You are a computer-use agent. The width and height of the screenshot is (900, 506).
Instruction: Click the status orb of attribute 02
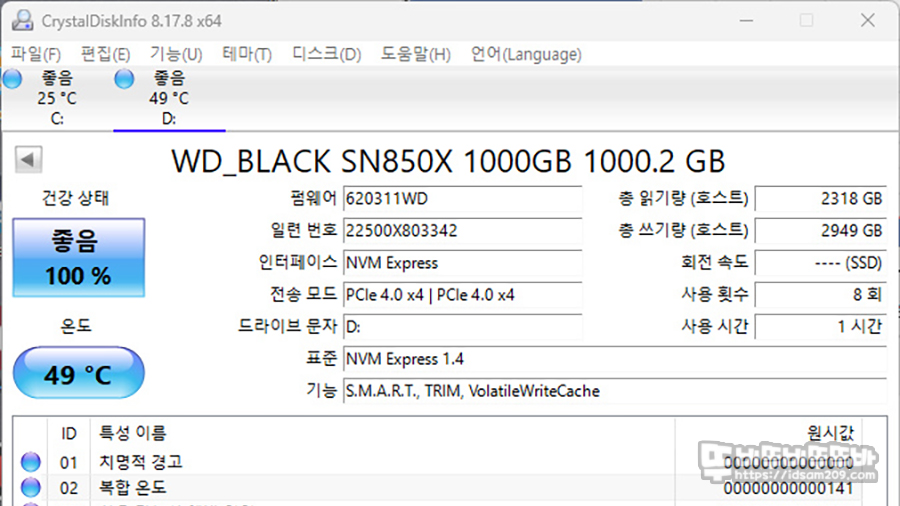[x=30, y=488]
